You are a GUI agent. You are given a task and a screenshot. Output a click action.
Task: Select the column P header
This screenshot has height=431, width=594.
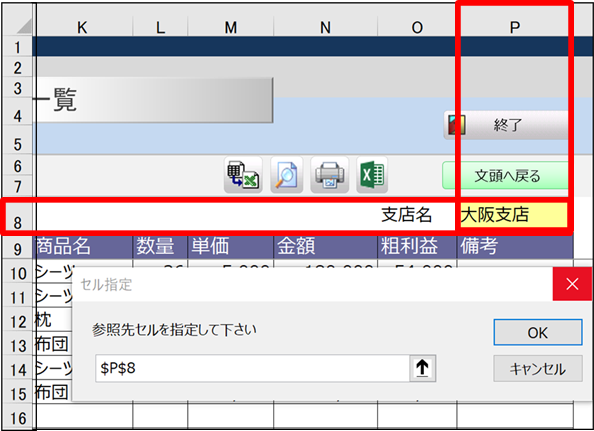(x=514, y=27)
